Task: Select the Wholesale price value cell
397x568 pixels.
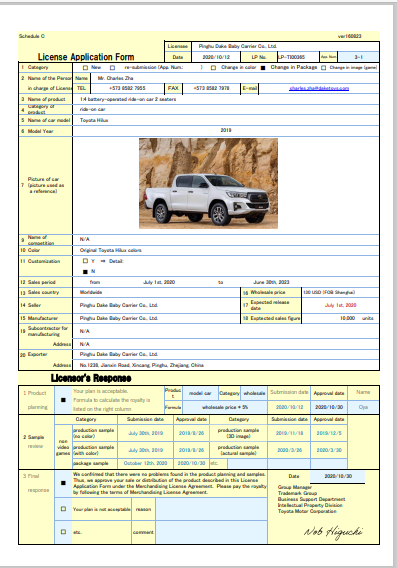Action: click(x=340, y=292)
